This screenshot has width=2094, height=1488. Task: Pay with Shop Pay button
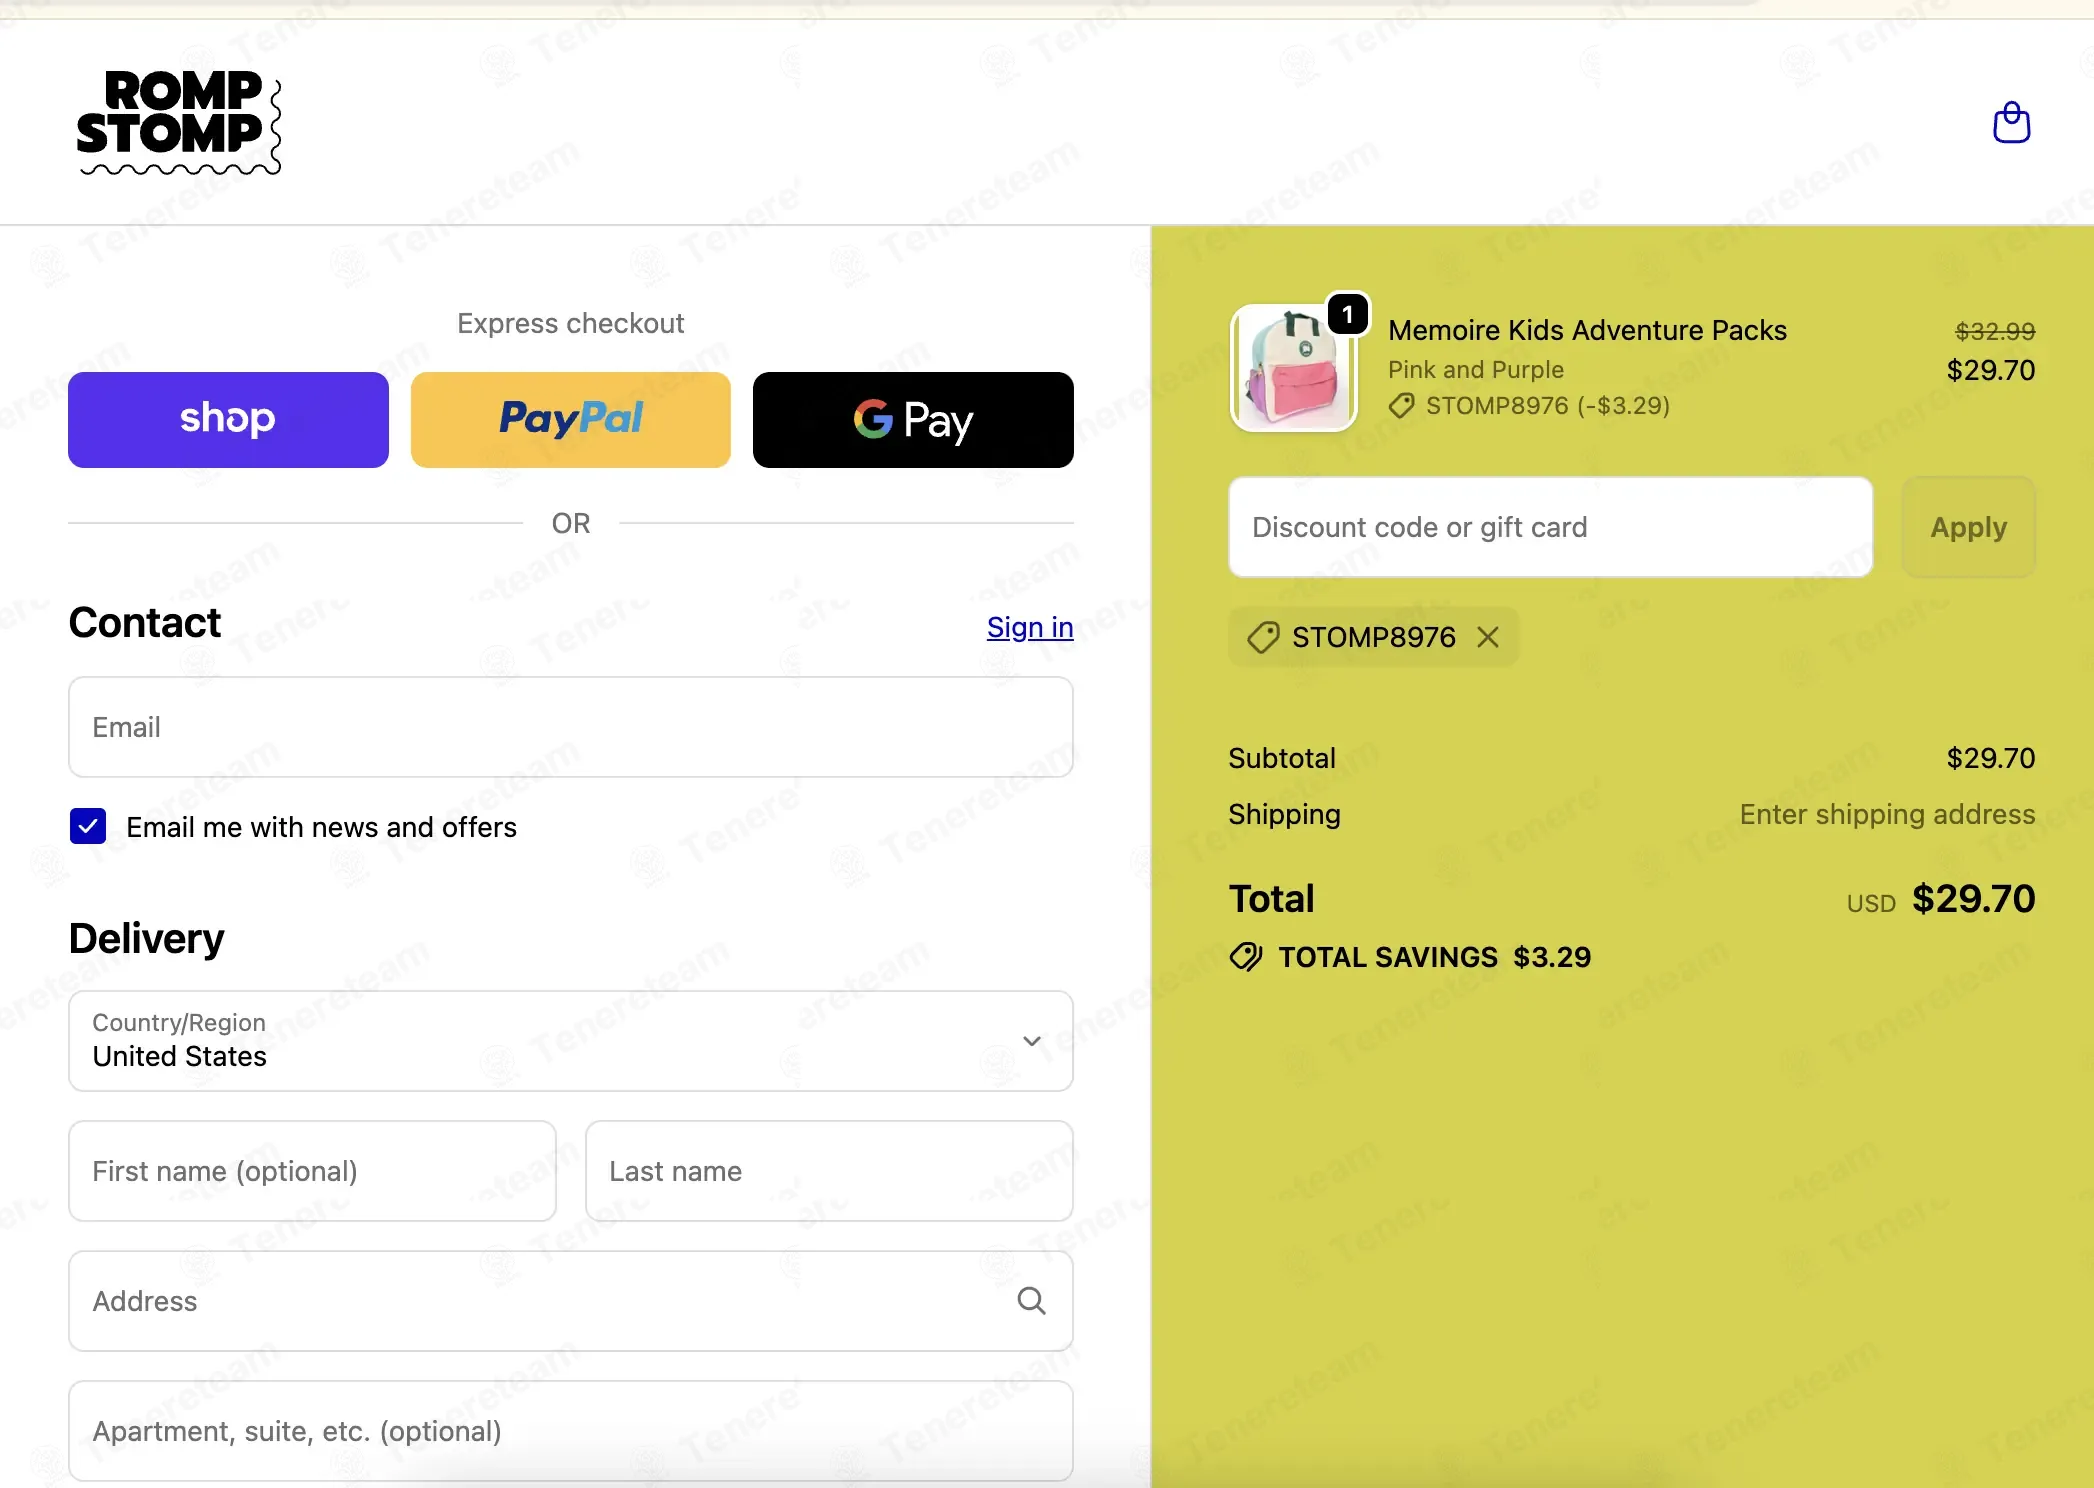(228, 420)
